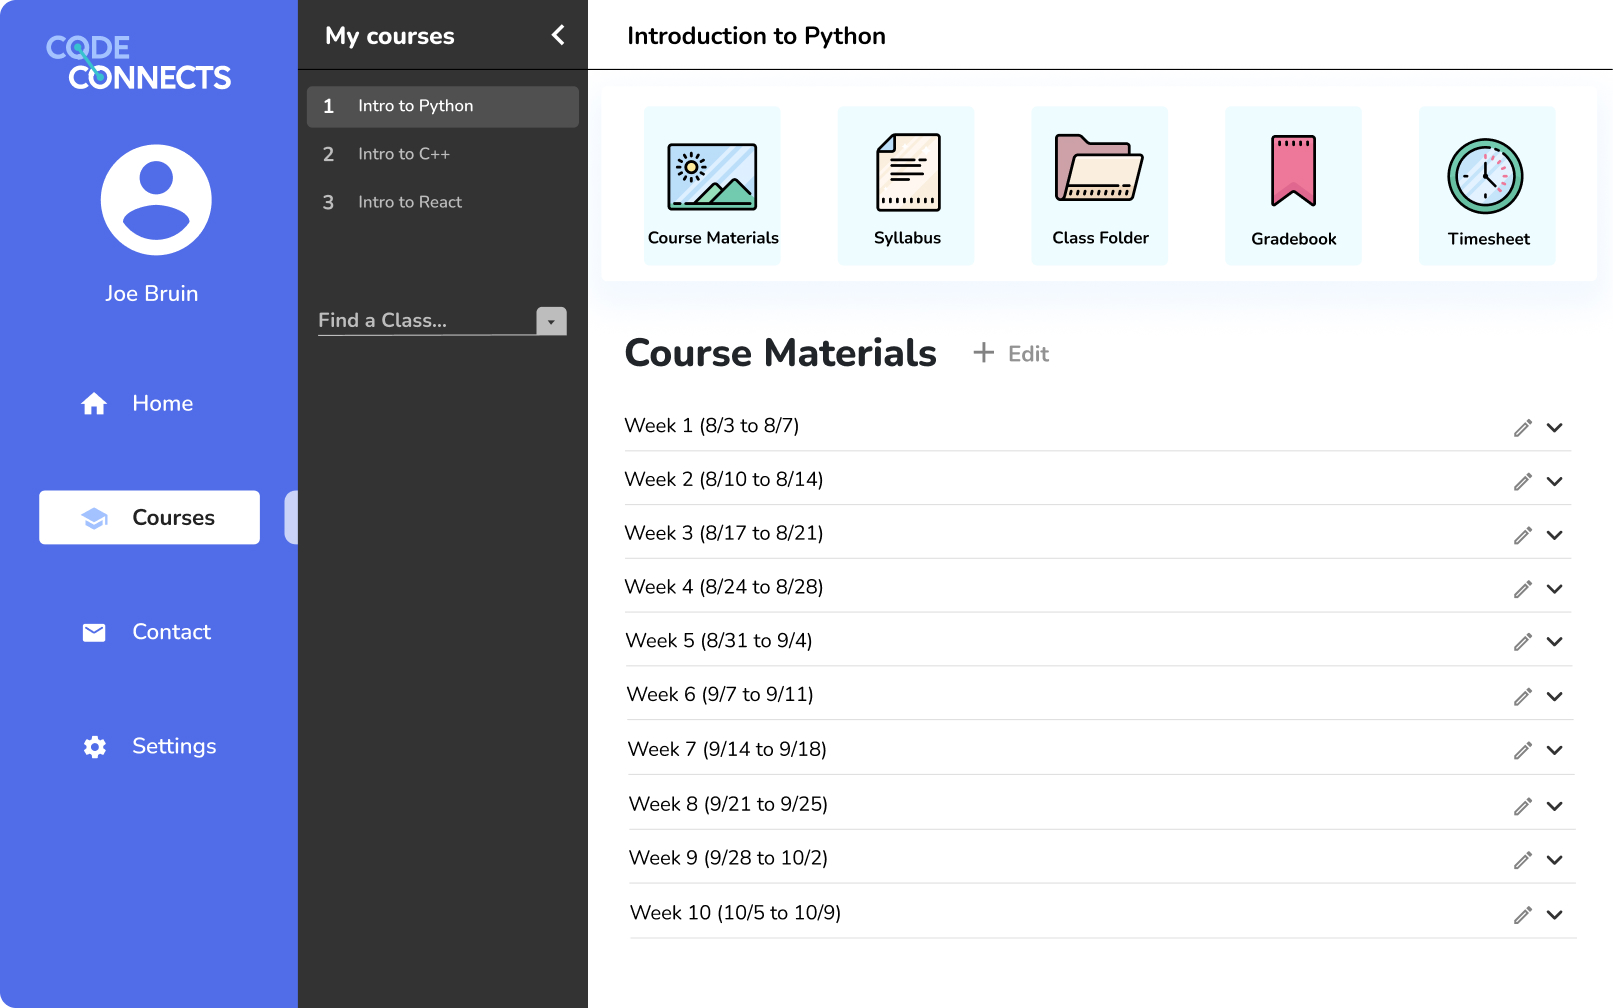Viewport: 1613px width, 1008px height.
Task: Expand Week 3 (8/17 to 8/21) chevron
Action: tap(1555, 536)
